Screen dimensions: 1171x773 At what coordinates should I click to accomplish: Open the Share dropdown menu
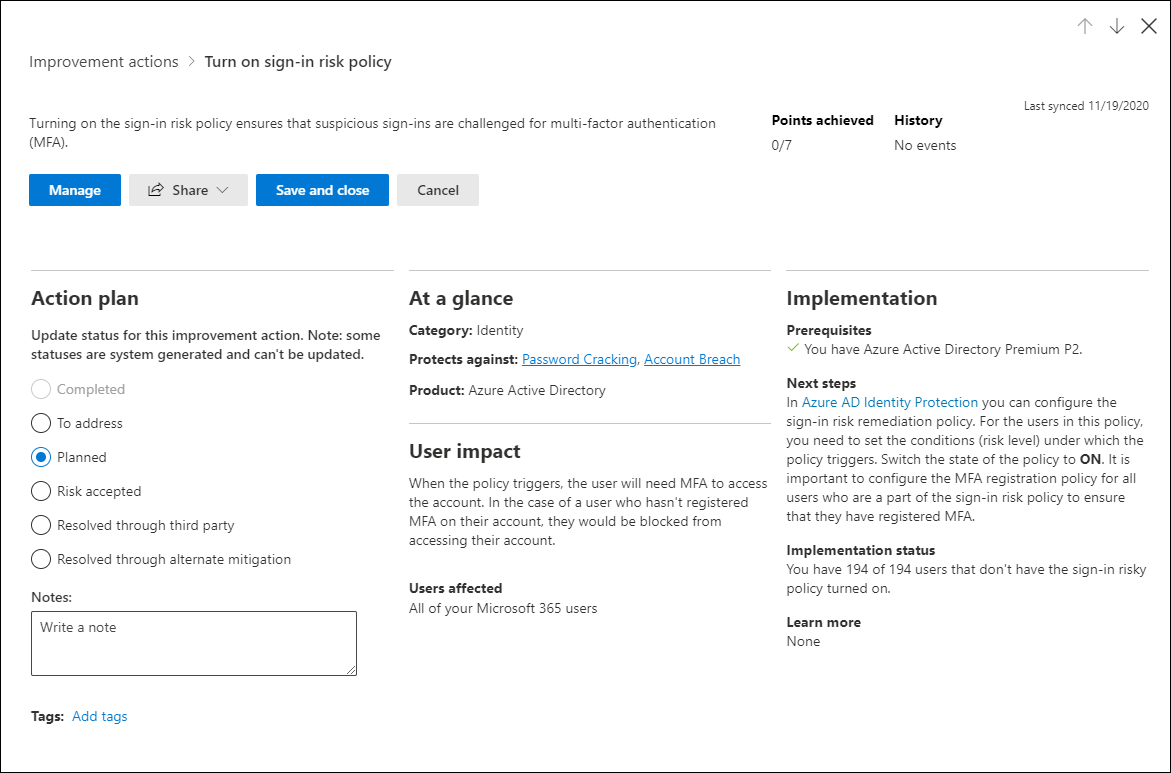[x=188, y=190]
